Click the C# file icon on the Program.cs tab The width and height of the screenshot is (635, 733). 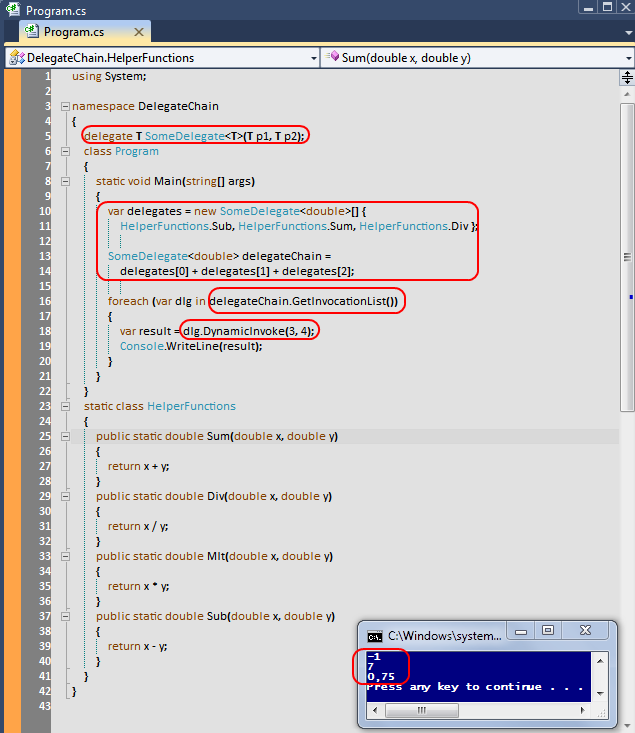pyautogui.click(x=31, y=32)
